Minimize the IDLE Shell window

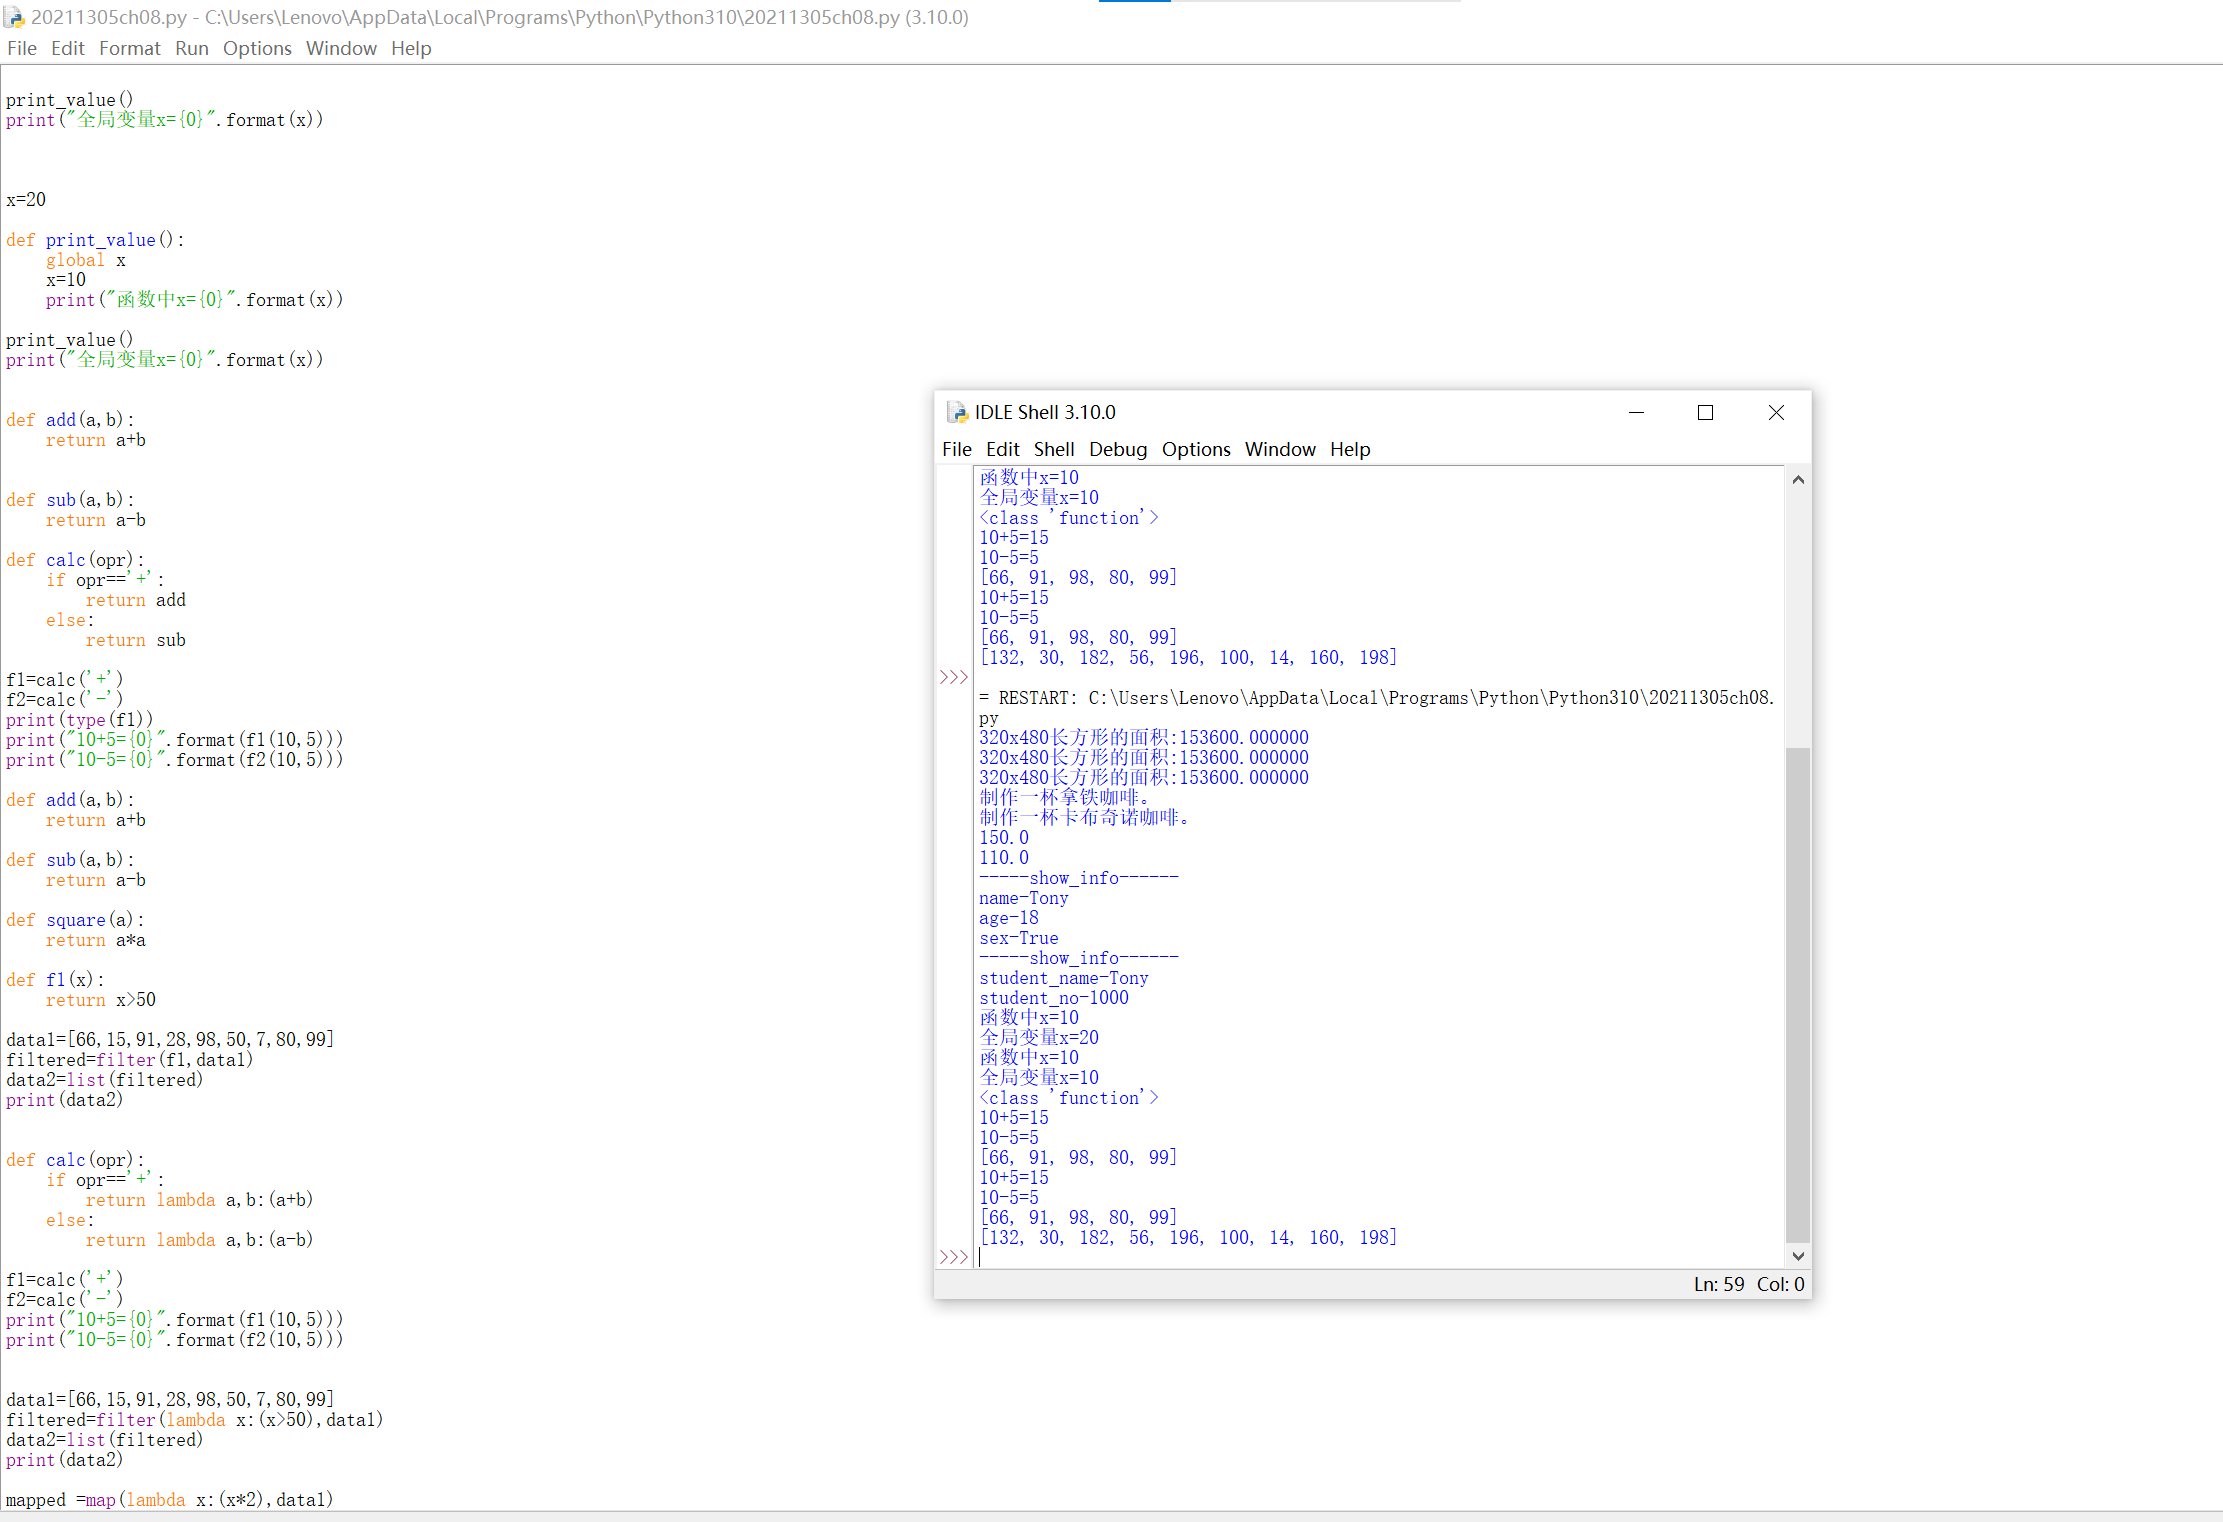(1636, 412)
